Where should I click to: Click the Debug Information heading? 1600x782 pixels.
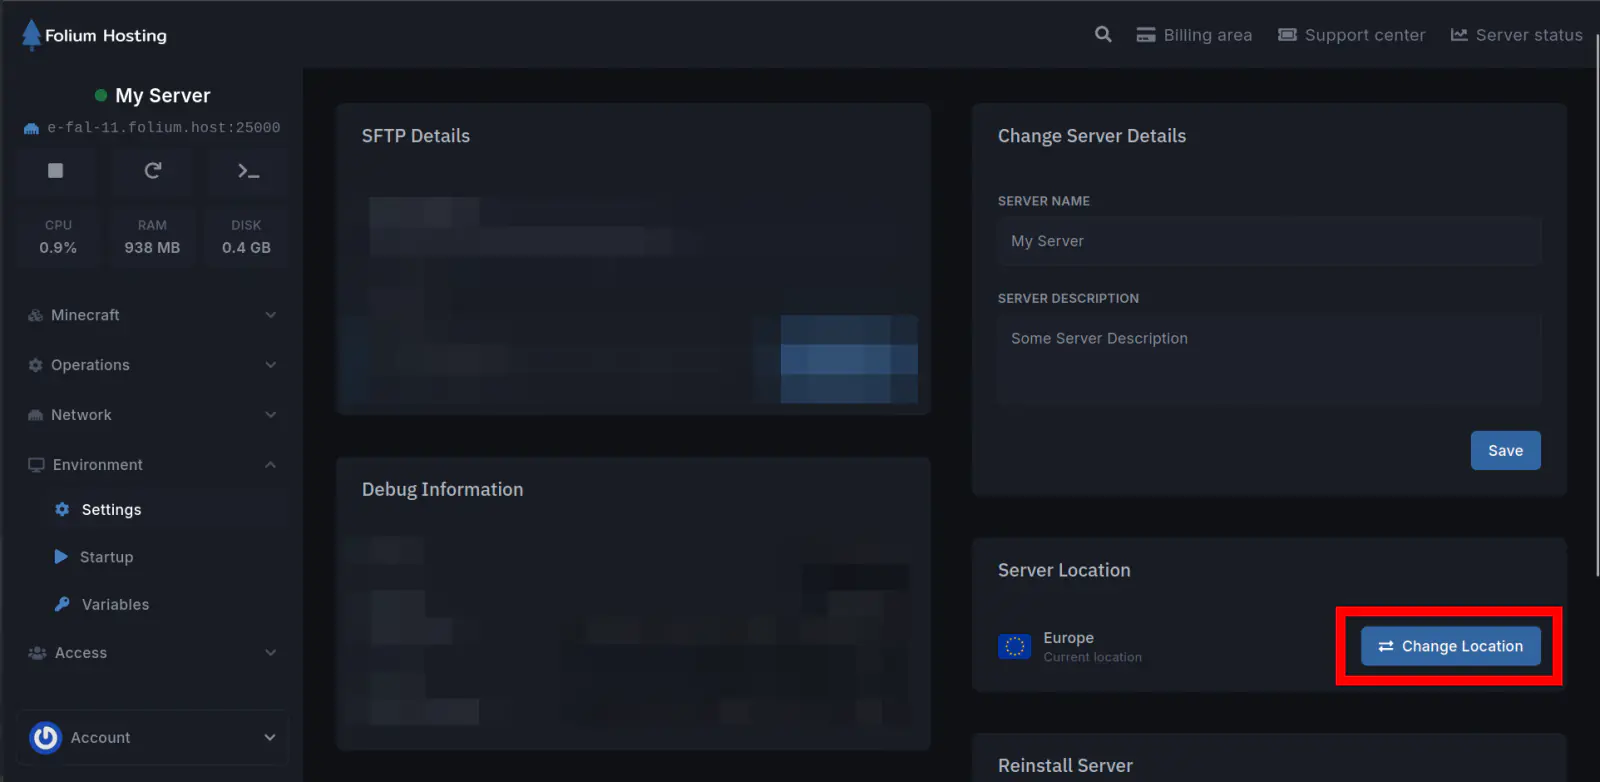[x=443, y=490]
